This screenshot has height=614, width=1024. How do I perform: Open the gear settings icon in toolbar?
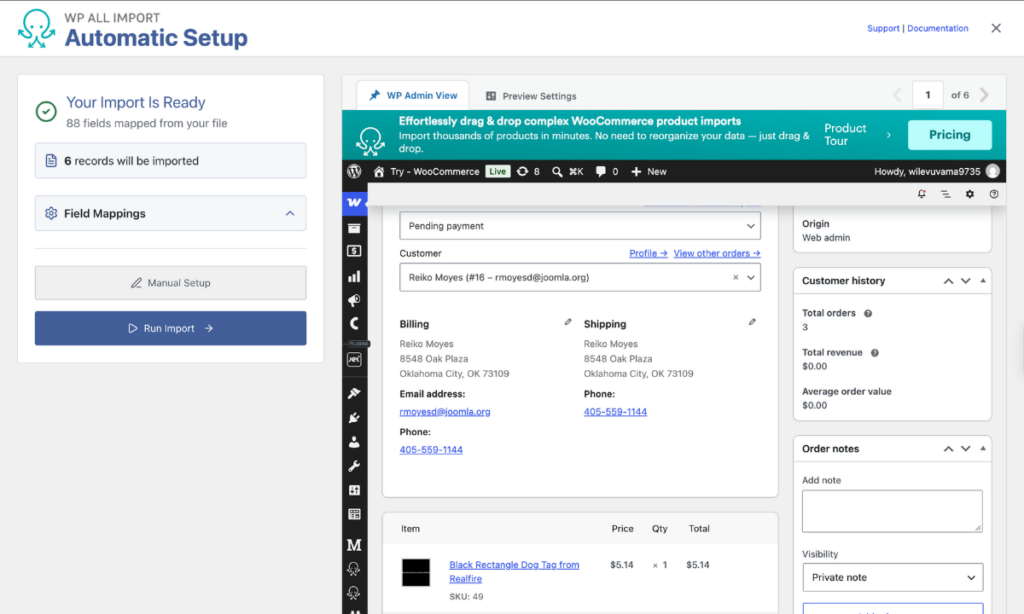click(x=970, y=194)
